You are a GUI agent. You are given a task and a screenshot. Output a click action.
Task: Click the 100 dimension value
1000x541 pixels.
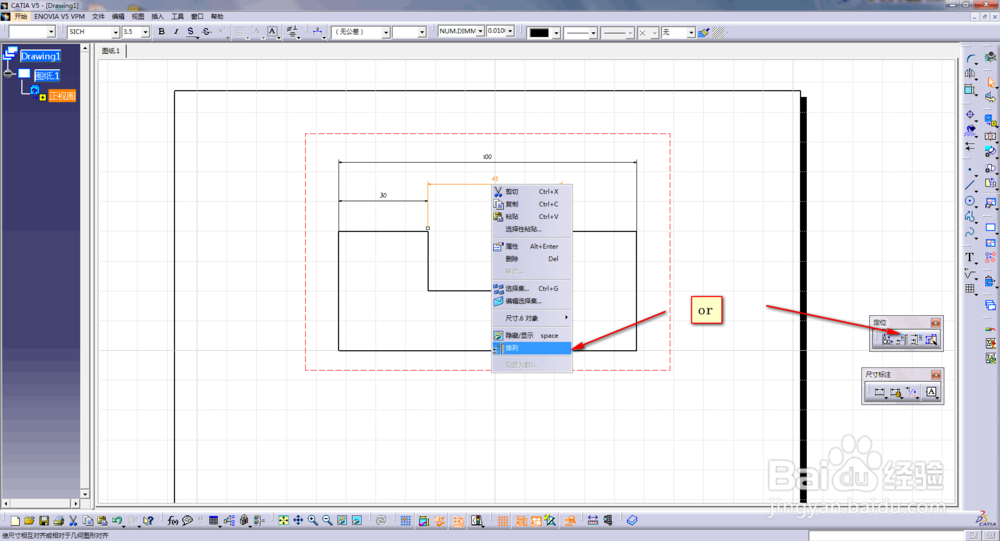coord(487,156)
